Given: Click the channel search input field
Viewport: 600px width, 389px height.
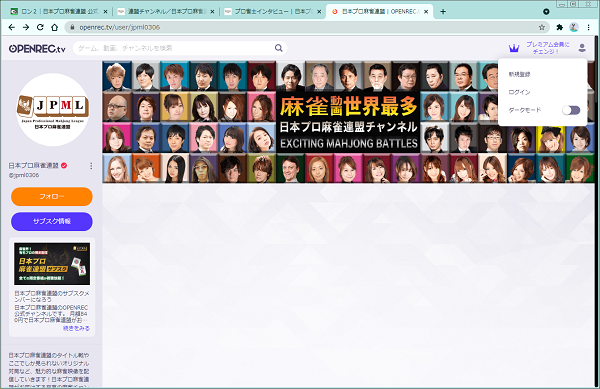Looking at the screenshot, I should [x=175, y=48].
